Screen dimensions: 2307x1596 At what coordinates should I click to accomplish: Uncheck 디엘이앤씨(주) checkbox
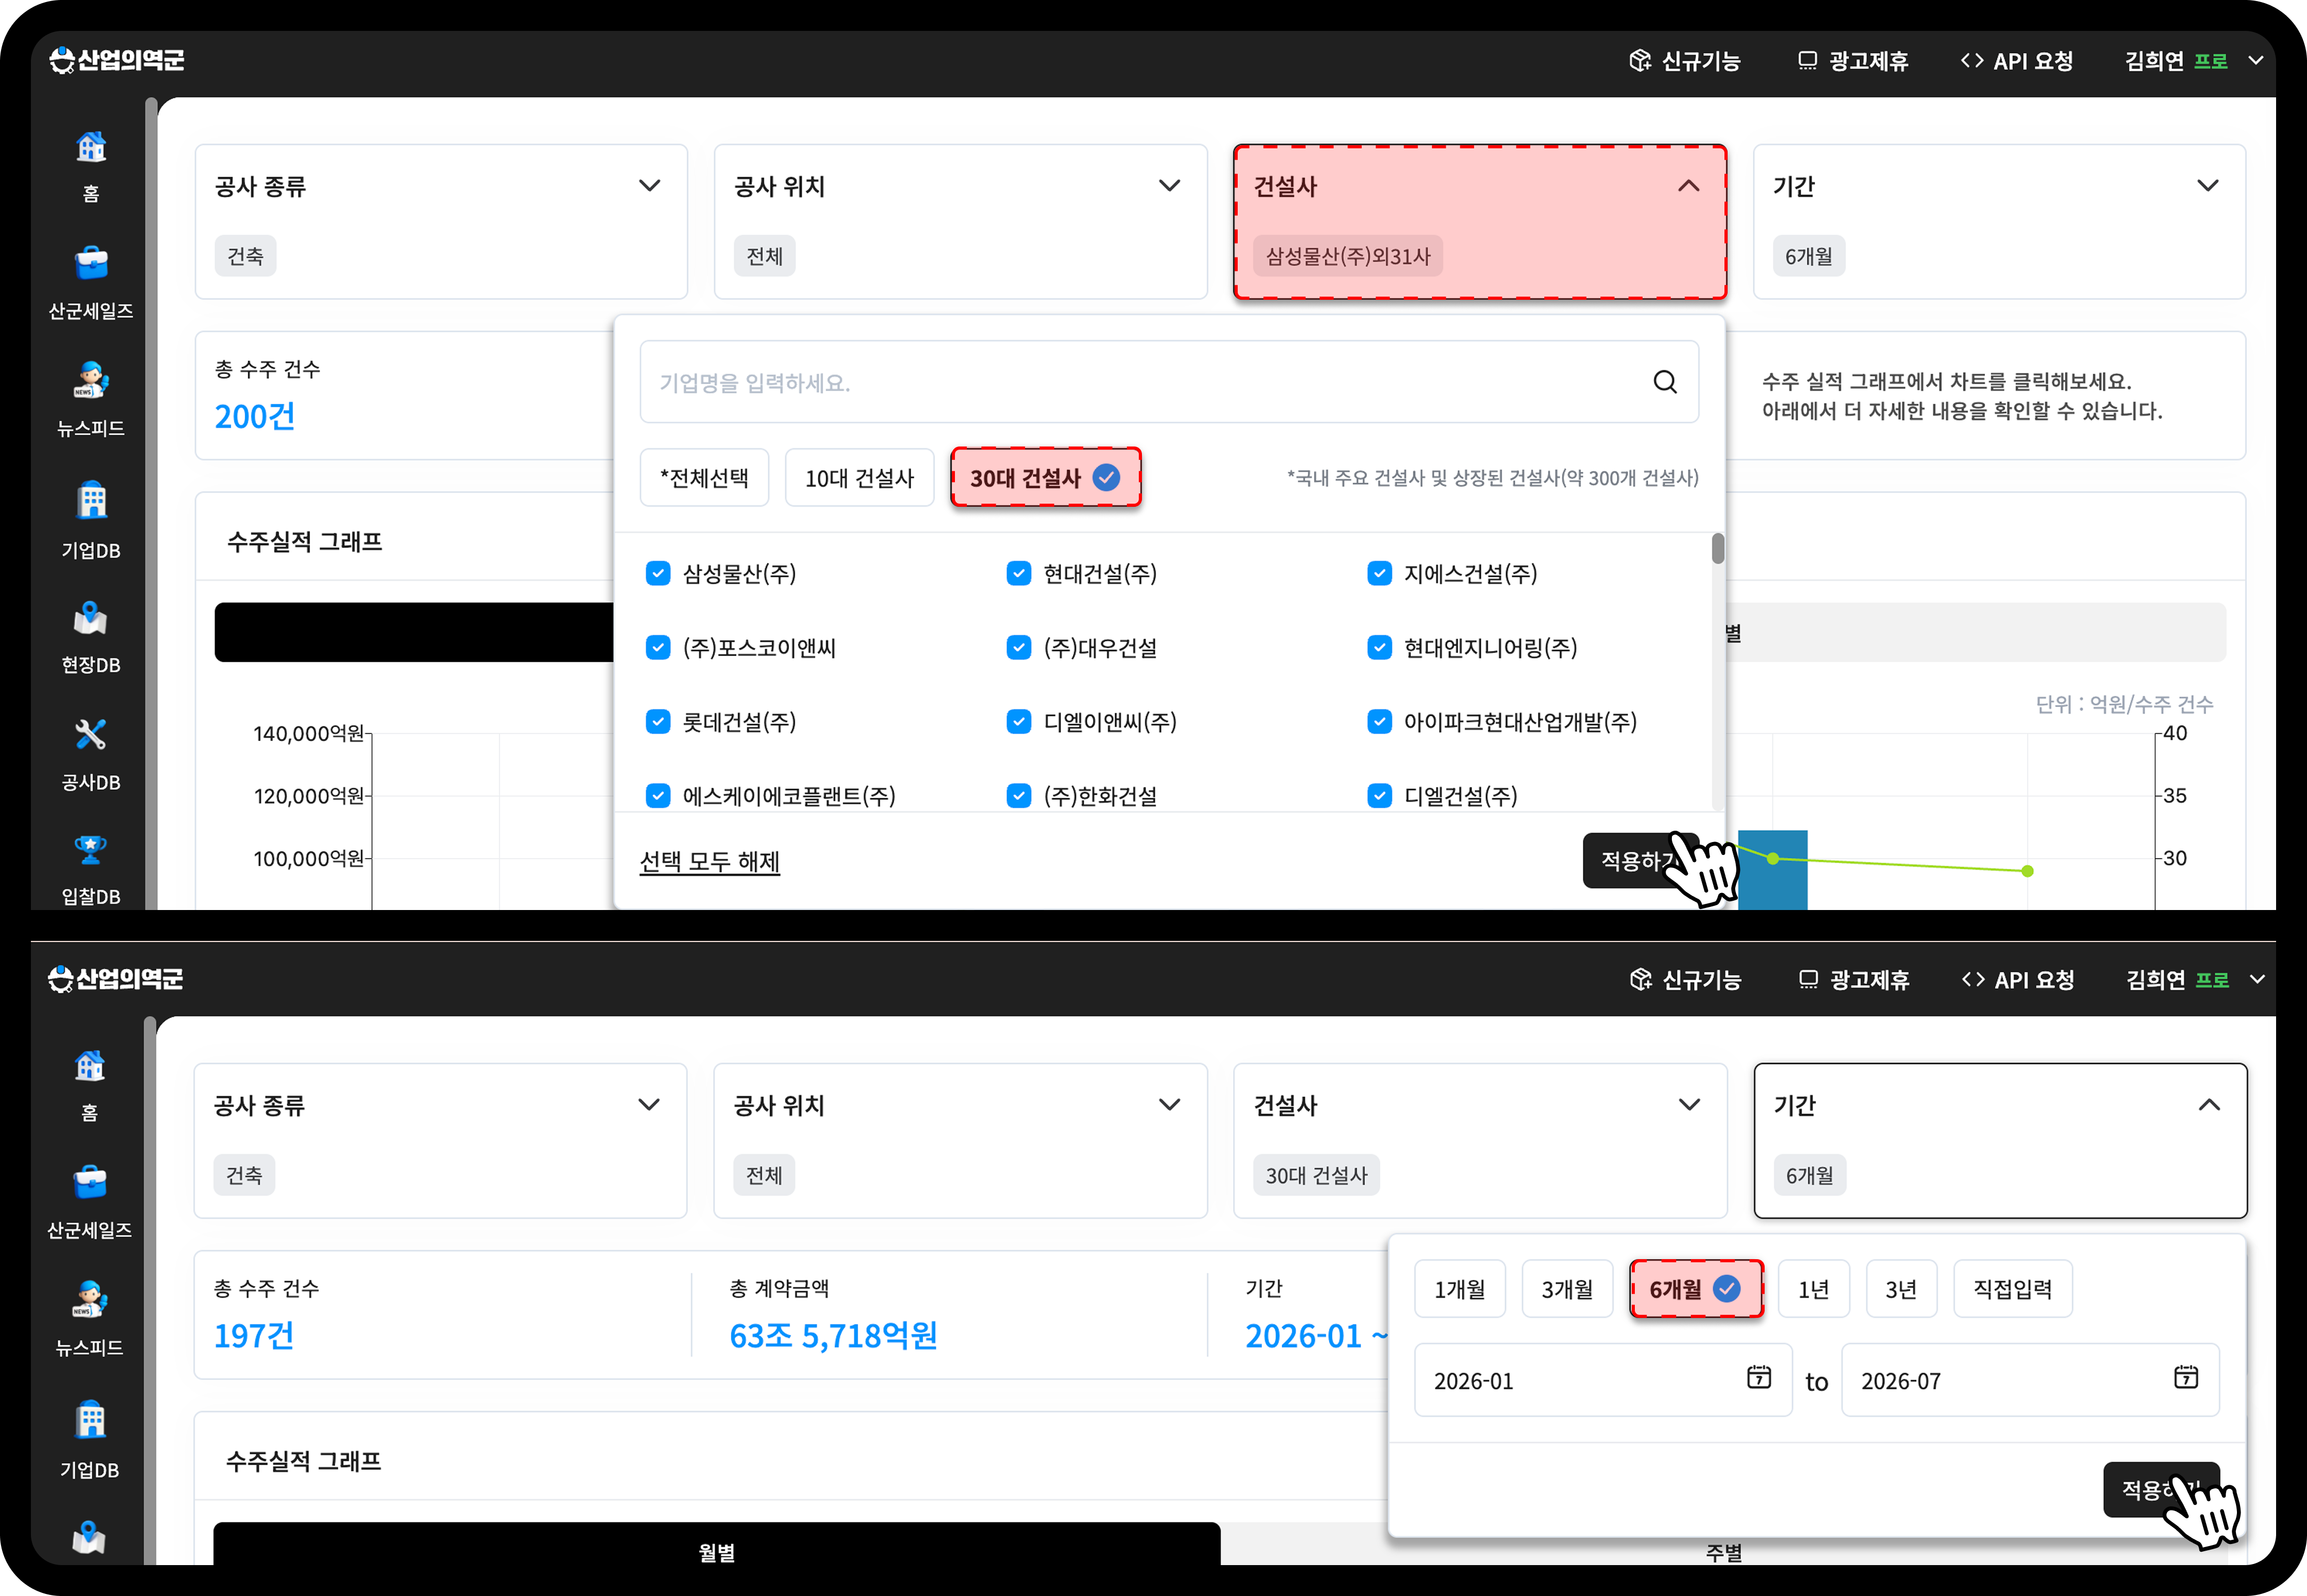pos(1019,721)
